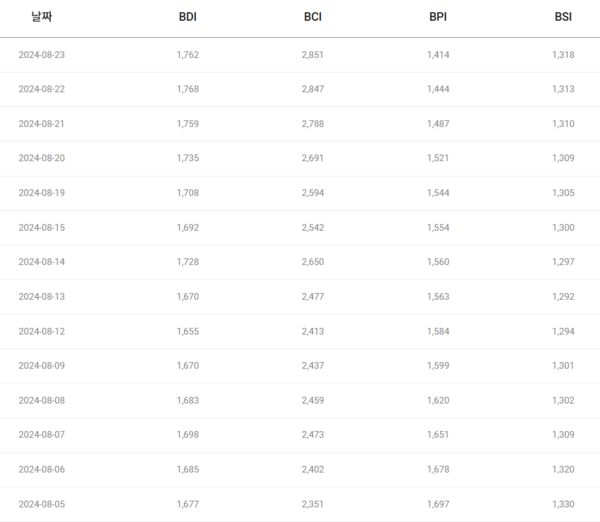Click the 날짜 column header

coord(41,17)
